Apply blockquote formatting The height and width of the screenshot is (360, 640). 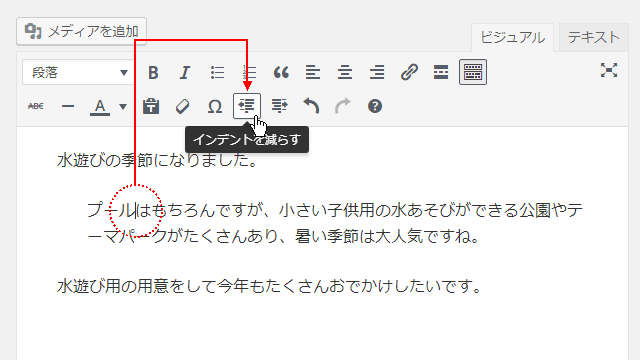pos(281,73)
